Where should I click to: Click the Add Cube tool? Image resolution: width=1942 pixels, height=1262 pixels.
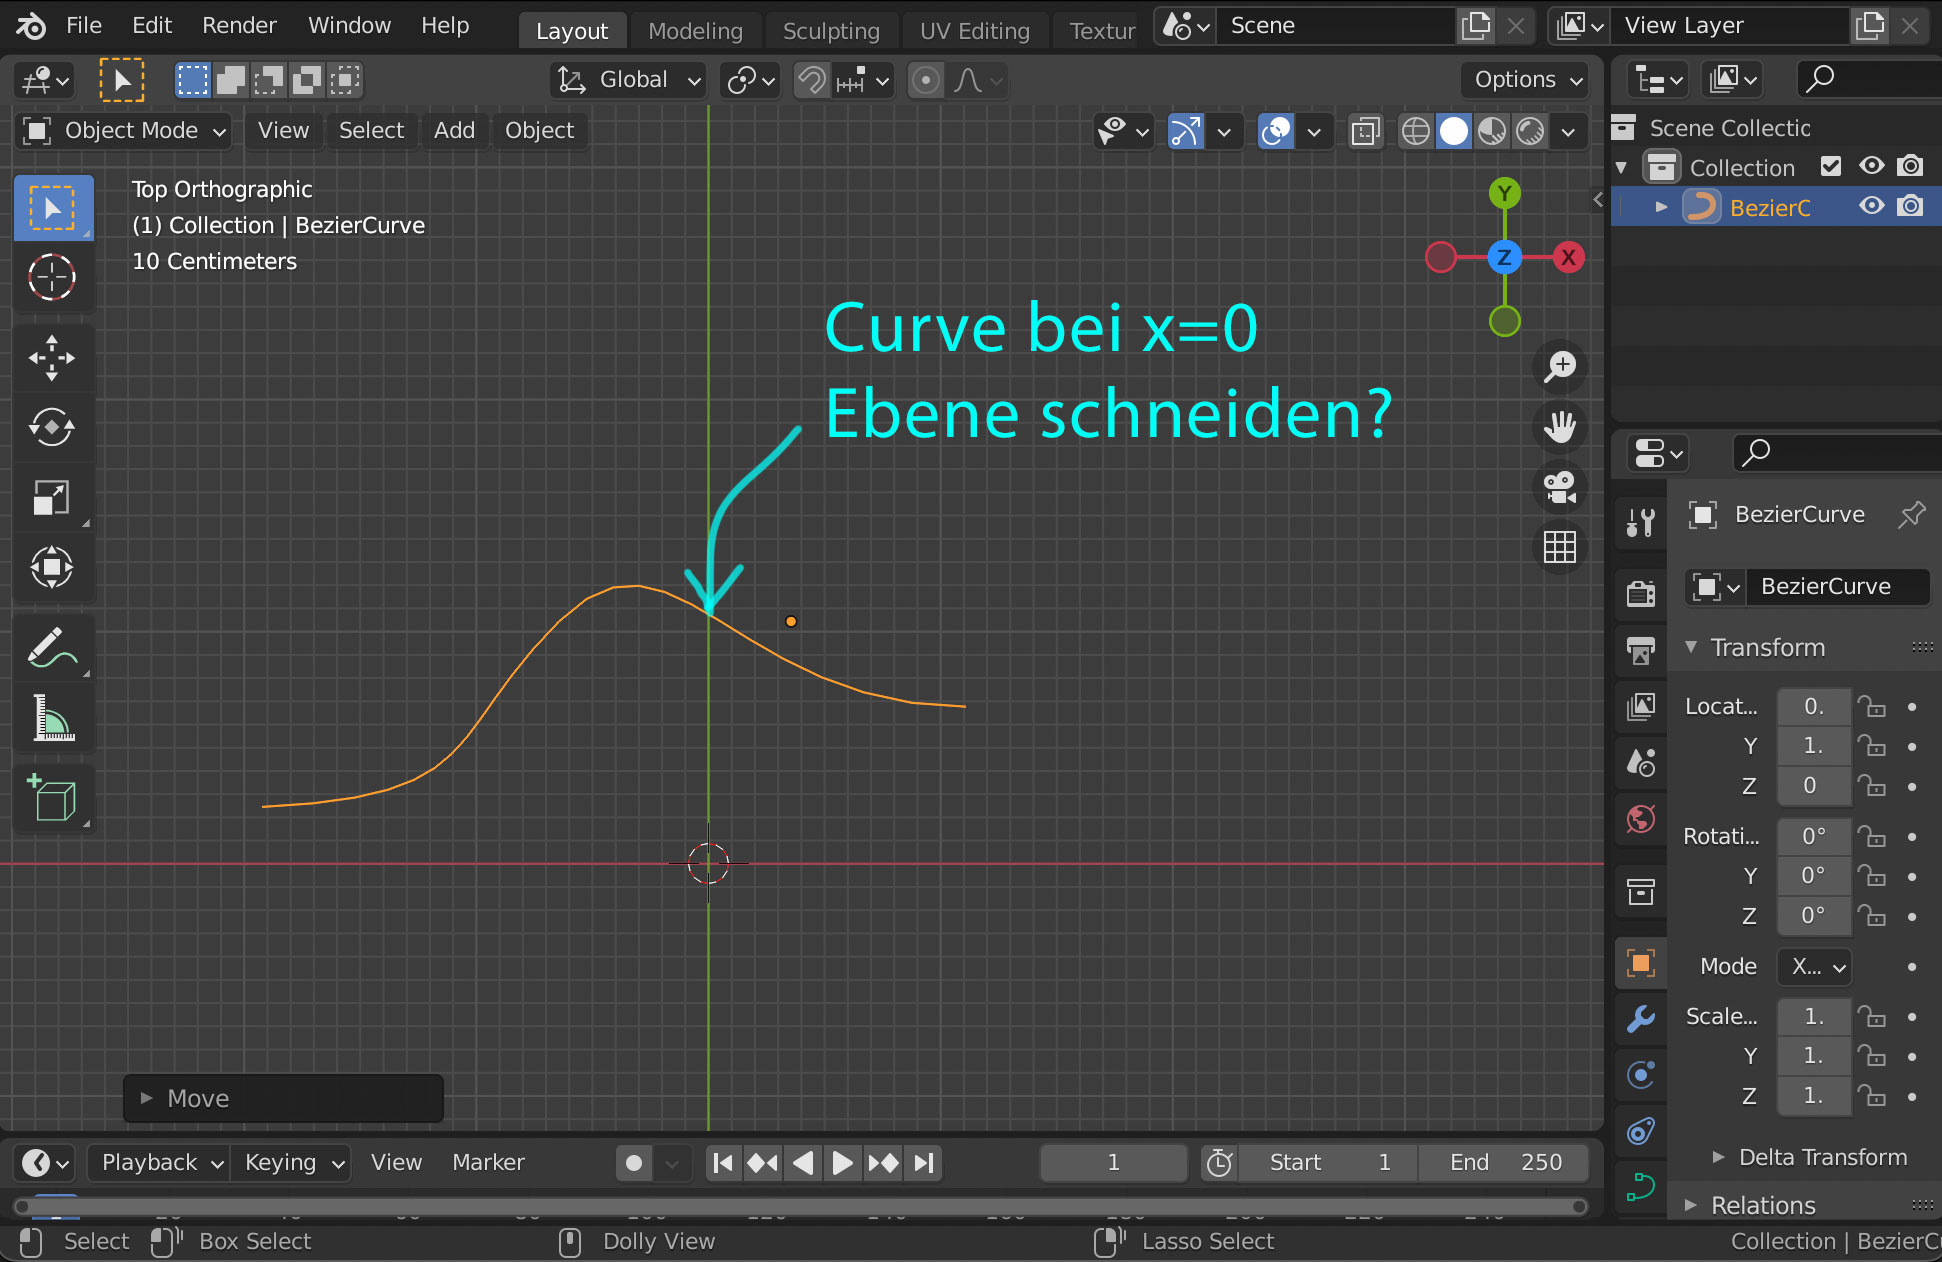[x=52, y=798]
